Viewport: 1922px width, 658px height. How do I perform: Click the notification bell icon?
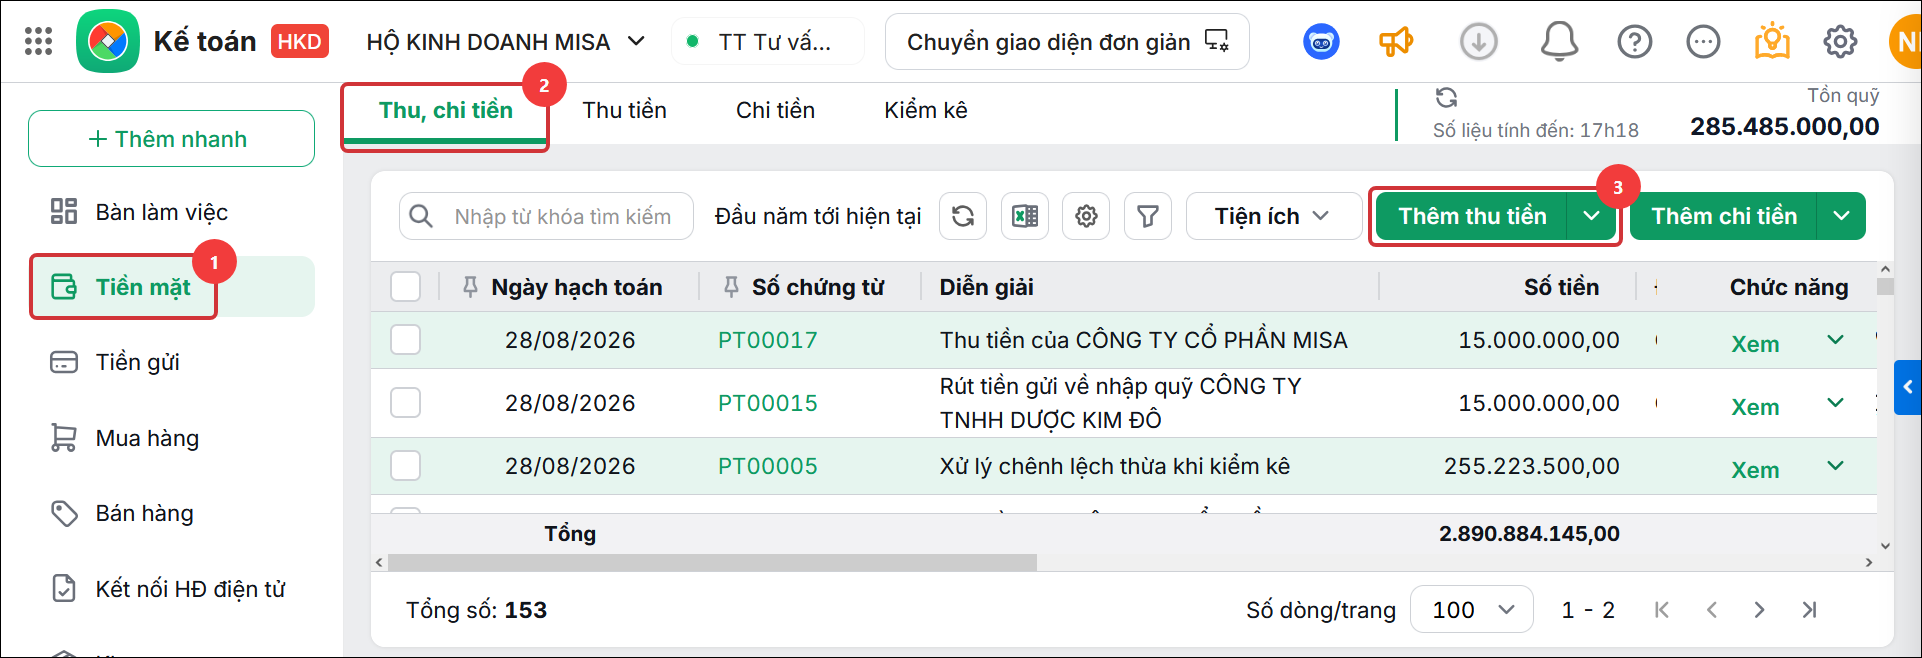(x=1558, y=42)
